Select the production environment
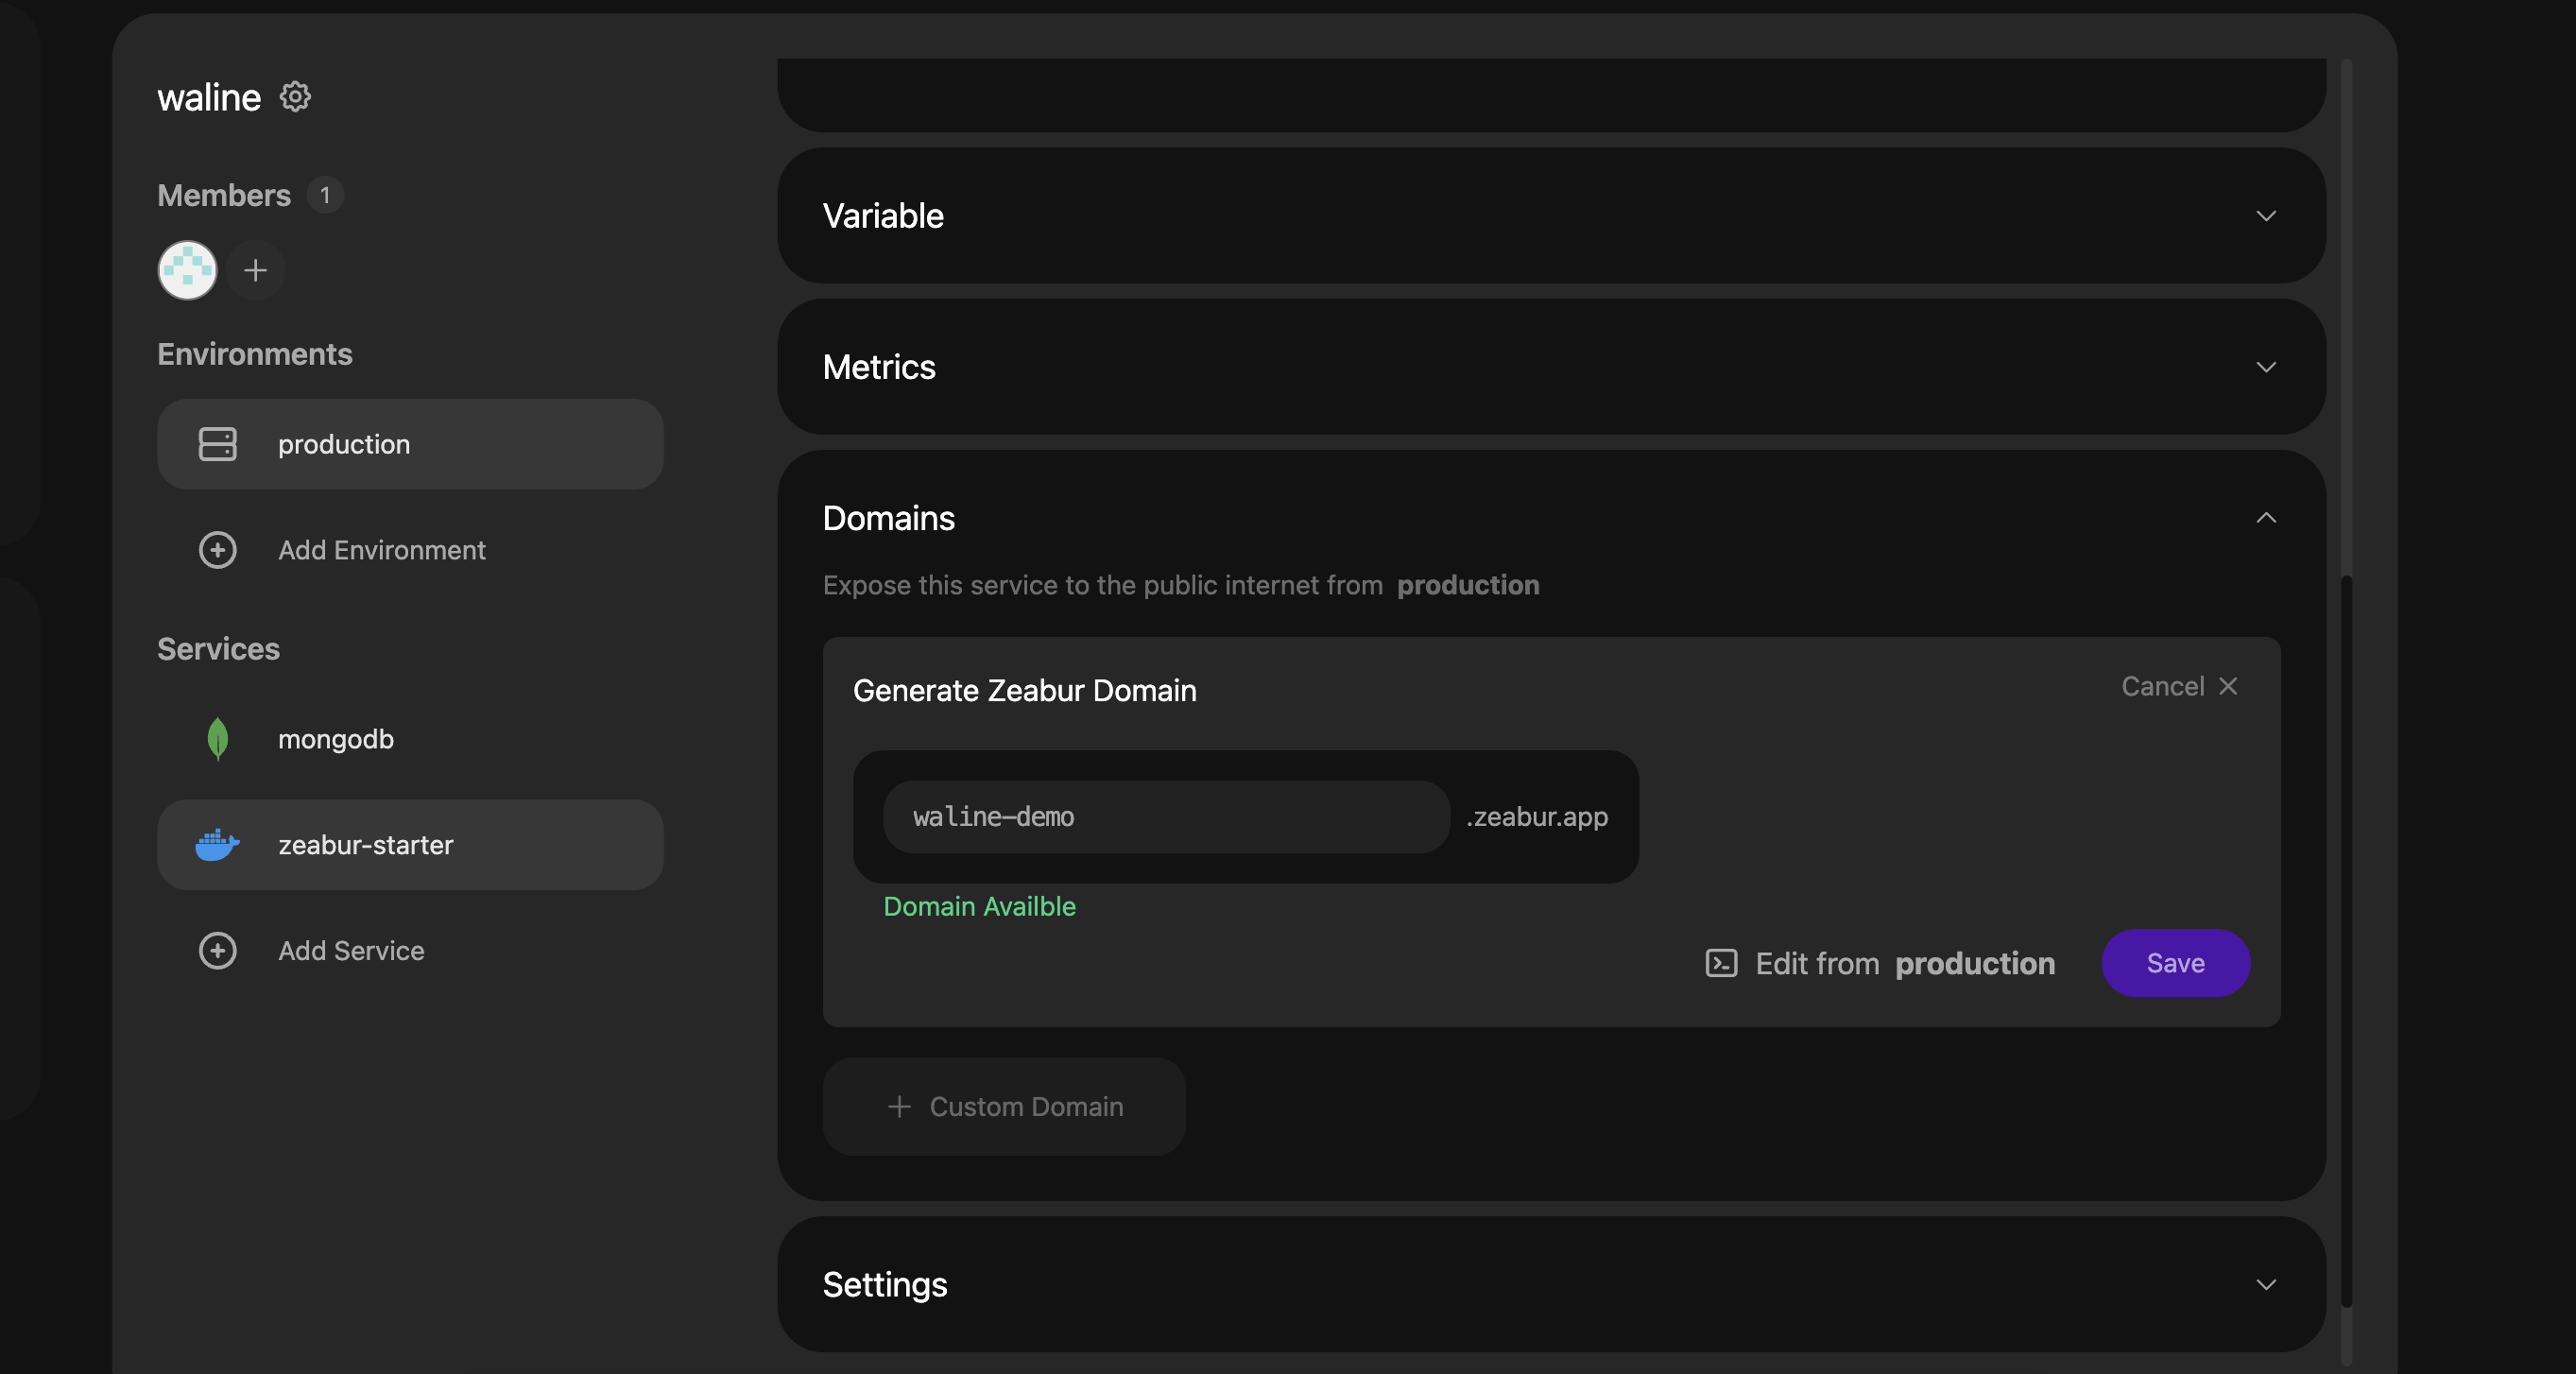 (410, 444)
